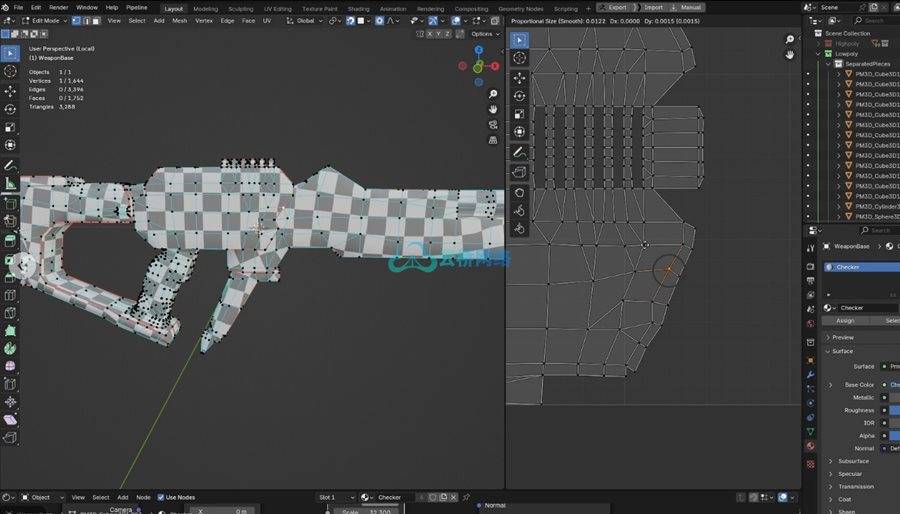Open the Edit Mode dropdown
The width and height of the screenshot is (900, 514).
click(x=48, y=20)
